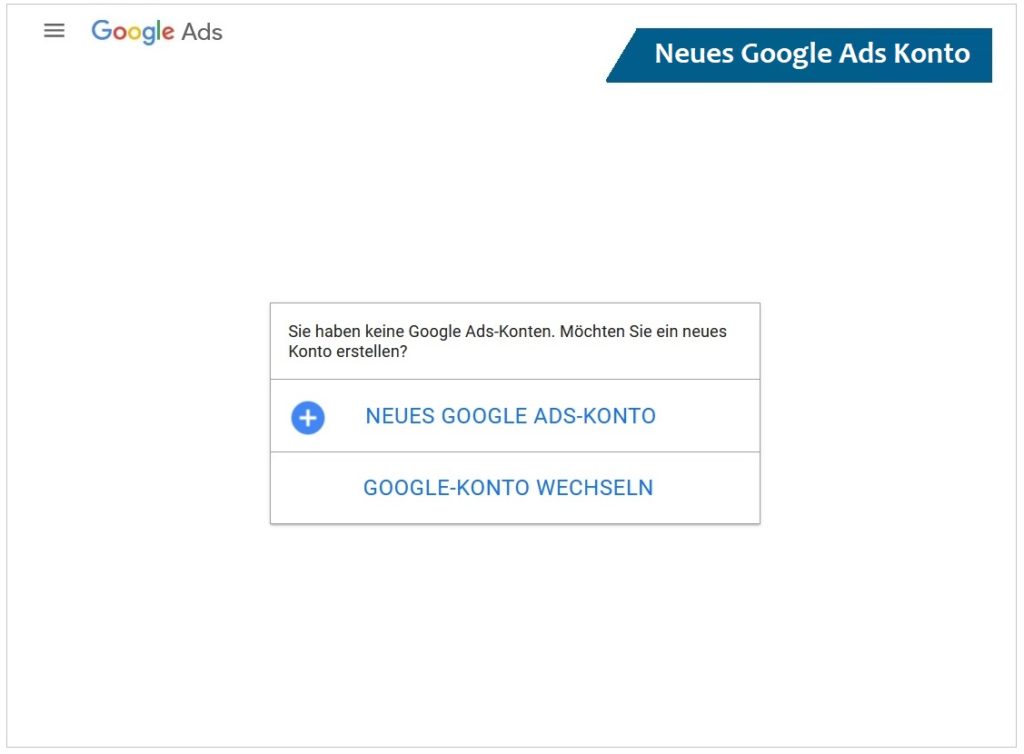This screenshot has height=754, width=1024.
Task: Click the 'Sie haben keine Google Ads-Konten' message
Action: [507, 341]
